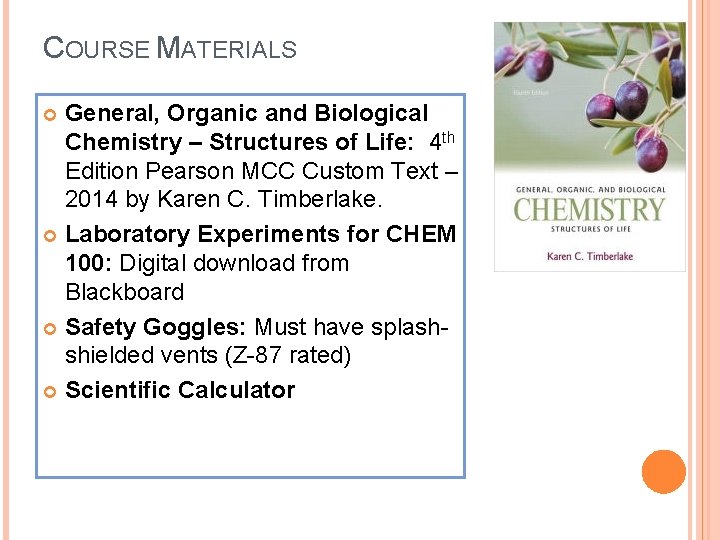
Task: Click "Laboratory Experiments for CHEM" bold text
Action: click(x=260, y=235)
